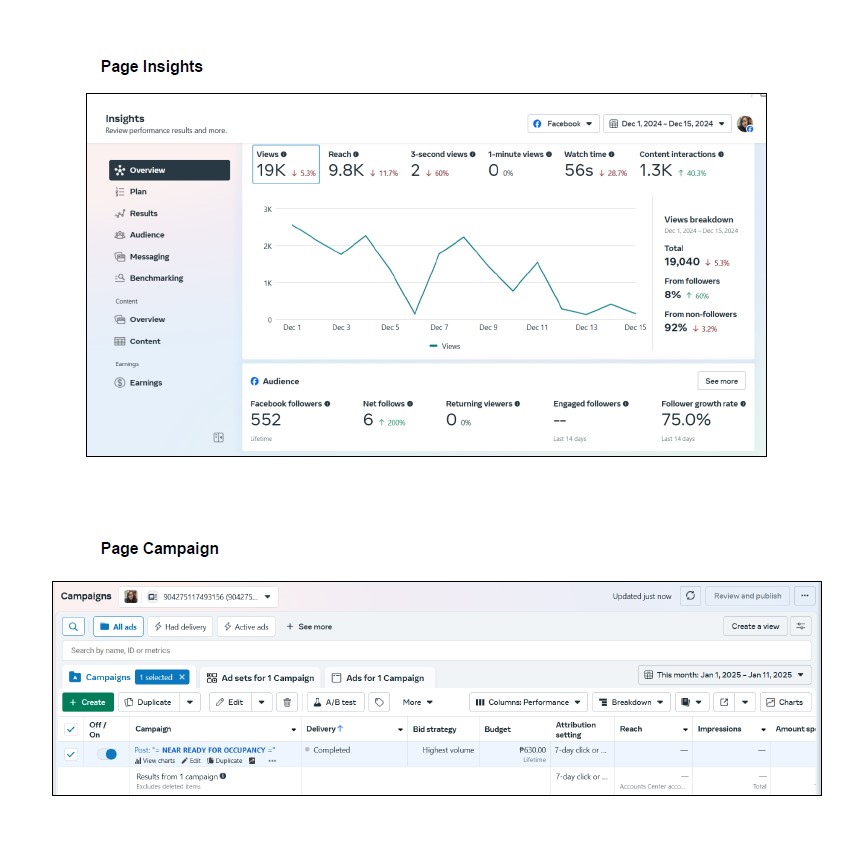Select the 1-minute views metric
The width and height of the screenshot is (867, 848).
pos(520,164)
